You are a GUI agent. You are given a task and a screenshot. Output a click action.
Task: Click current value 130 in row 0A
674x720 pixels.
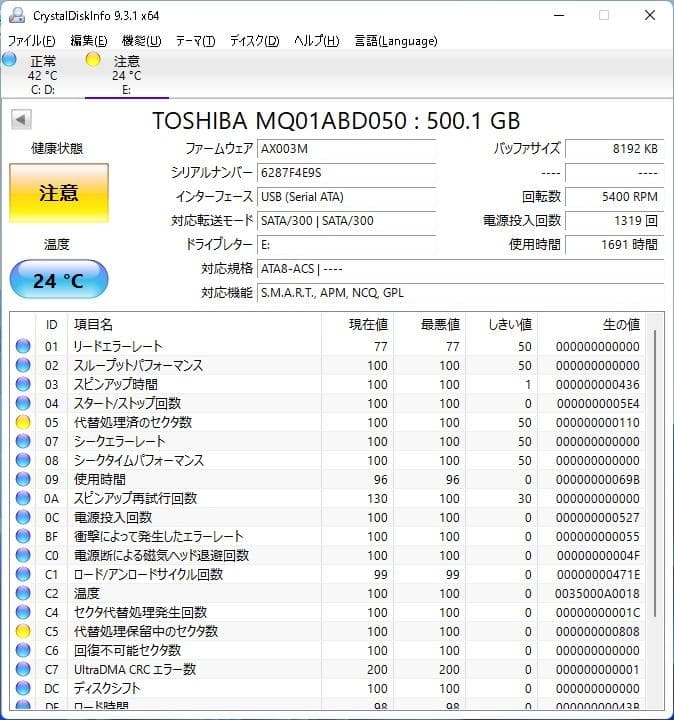(x=377, y=499)
